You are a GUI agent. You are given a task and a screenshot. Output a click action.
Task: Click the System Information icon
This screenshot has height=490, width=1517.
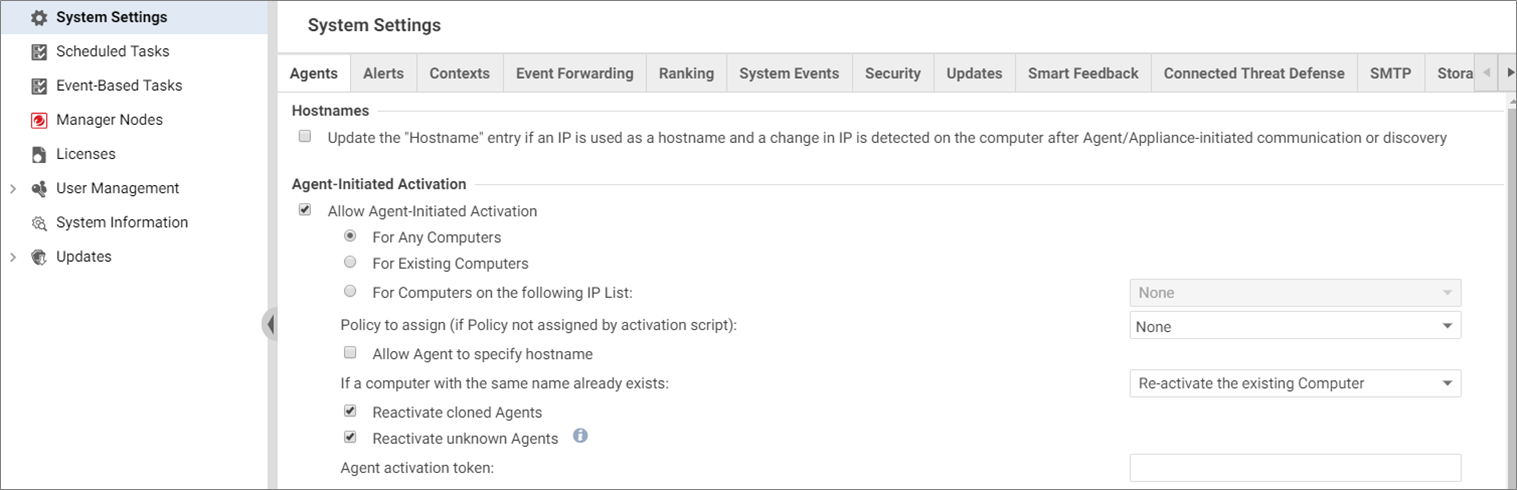tap(39, 223)
